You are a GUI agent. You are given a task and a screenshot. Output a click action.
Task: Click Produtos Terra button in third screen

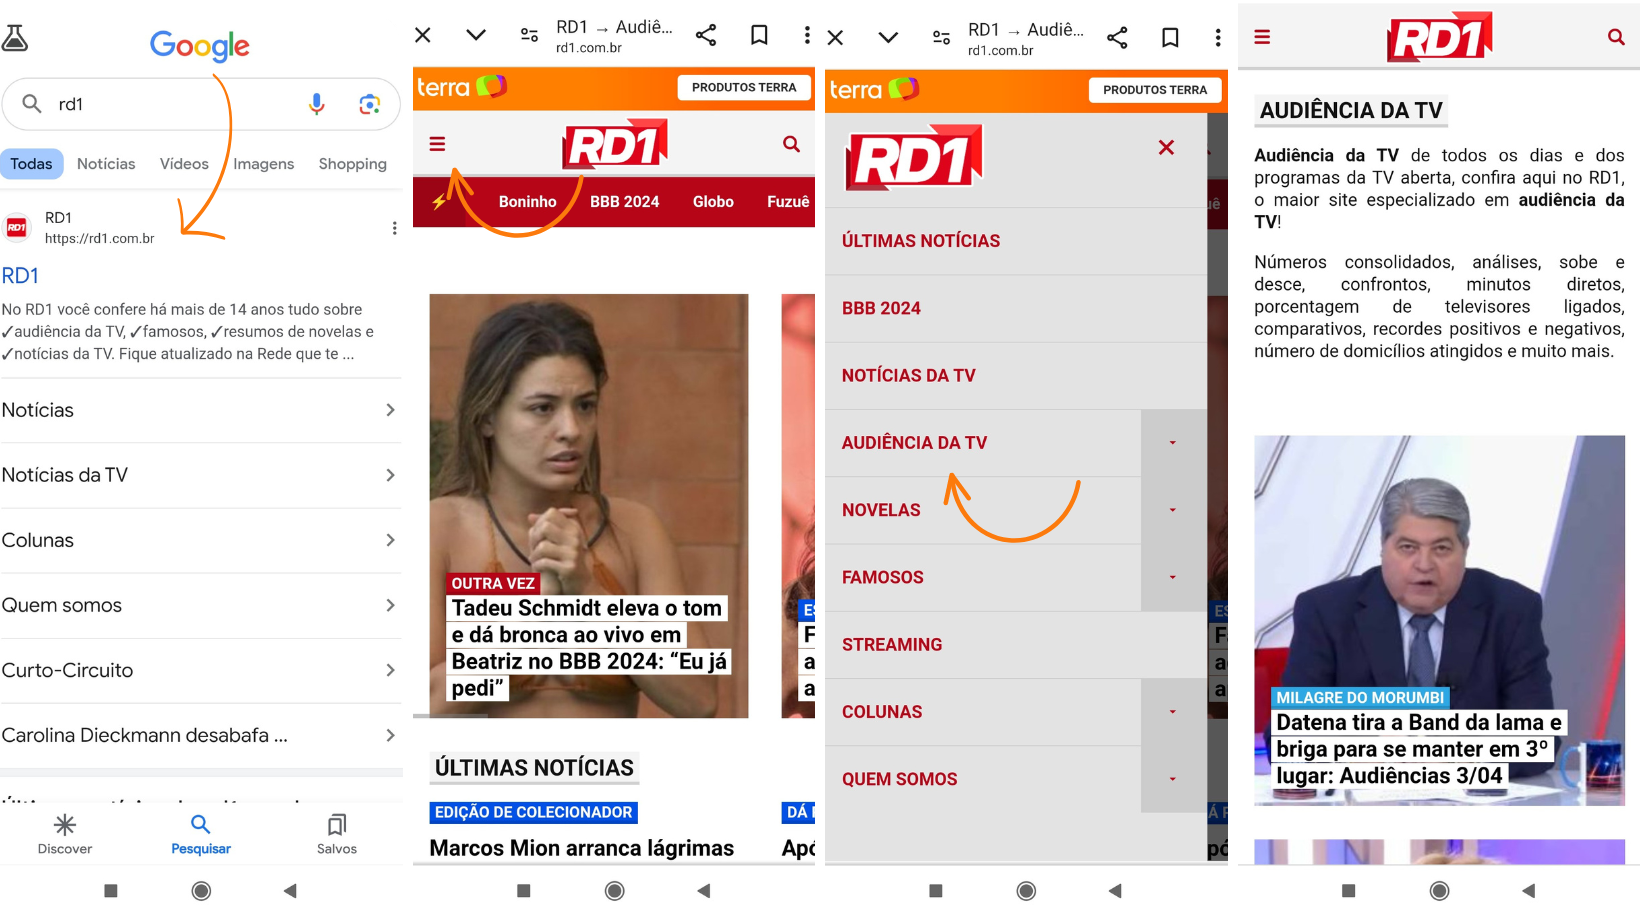[x=1155, y=89]
